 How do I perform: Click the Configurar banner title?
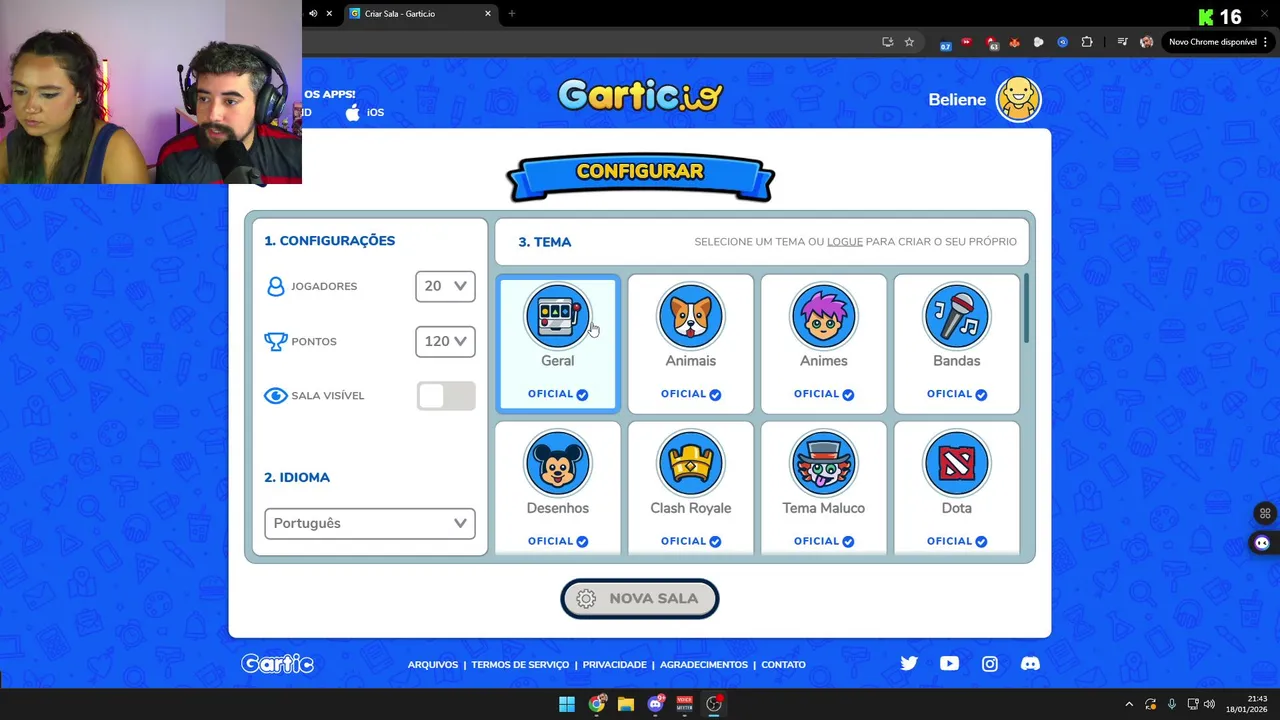639,171
